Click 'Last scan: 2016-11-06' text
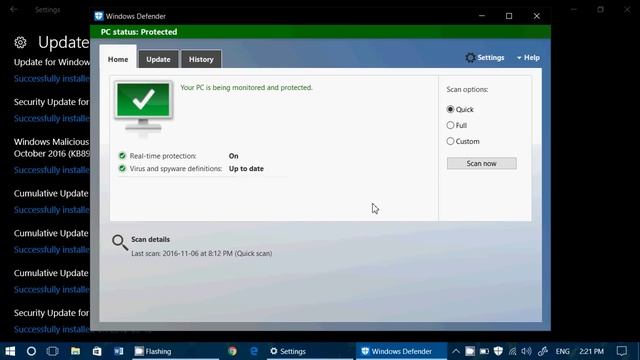 point(202,253)
